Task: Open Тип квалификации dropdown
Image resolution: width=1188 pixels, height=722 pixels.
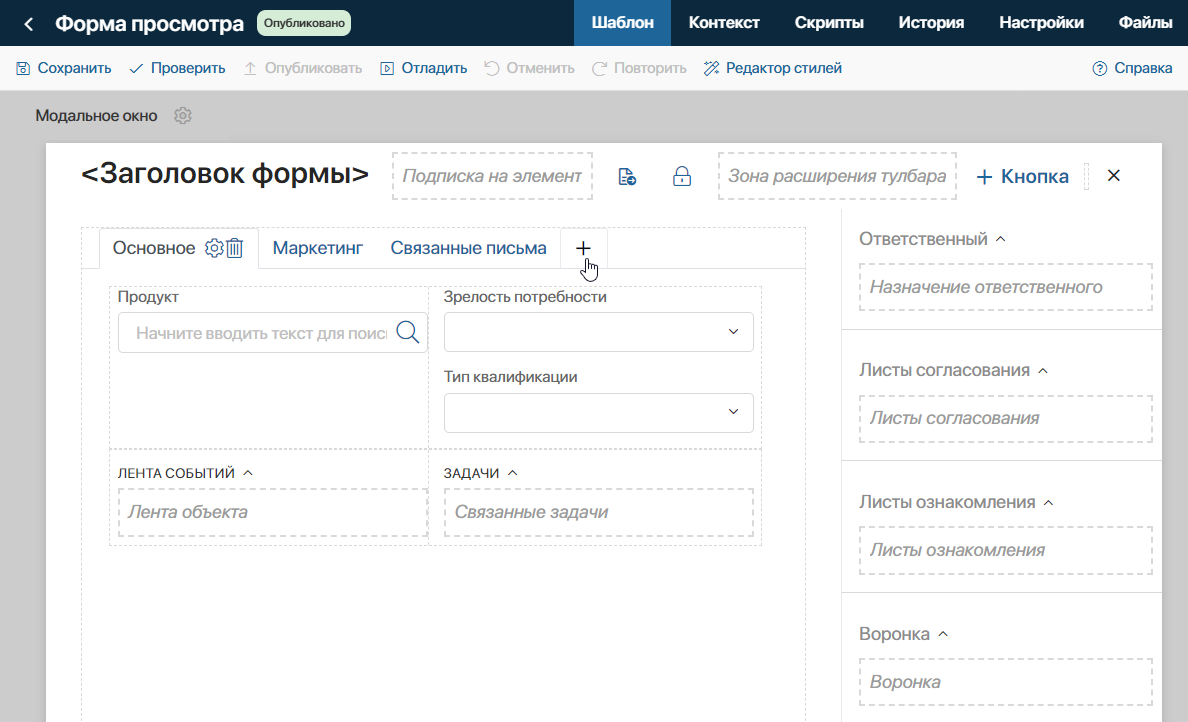Action: tap(599, 412)
